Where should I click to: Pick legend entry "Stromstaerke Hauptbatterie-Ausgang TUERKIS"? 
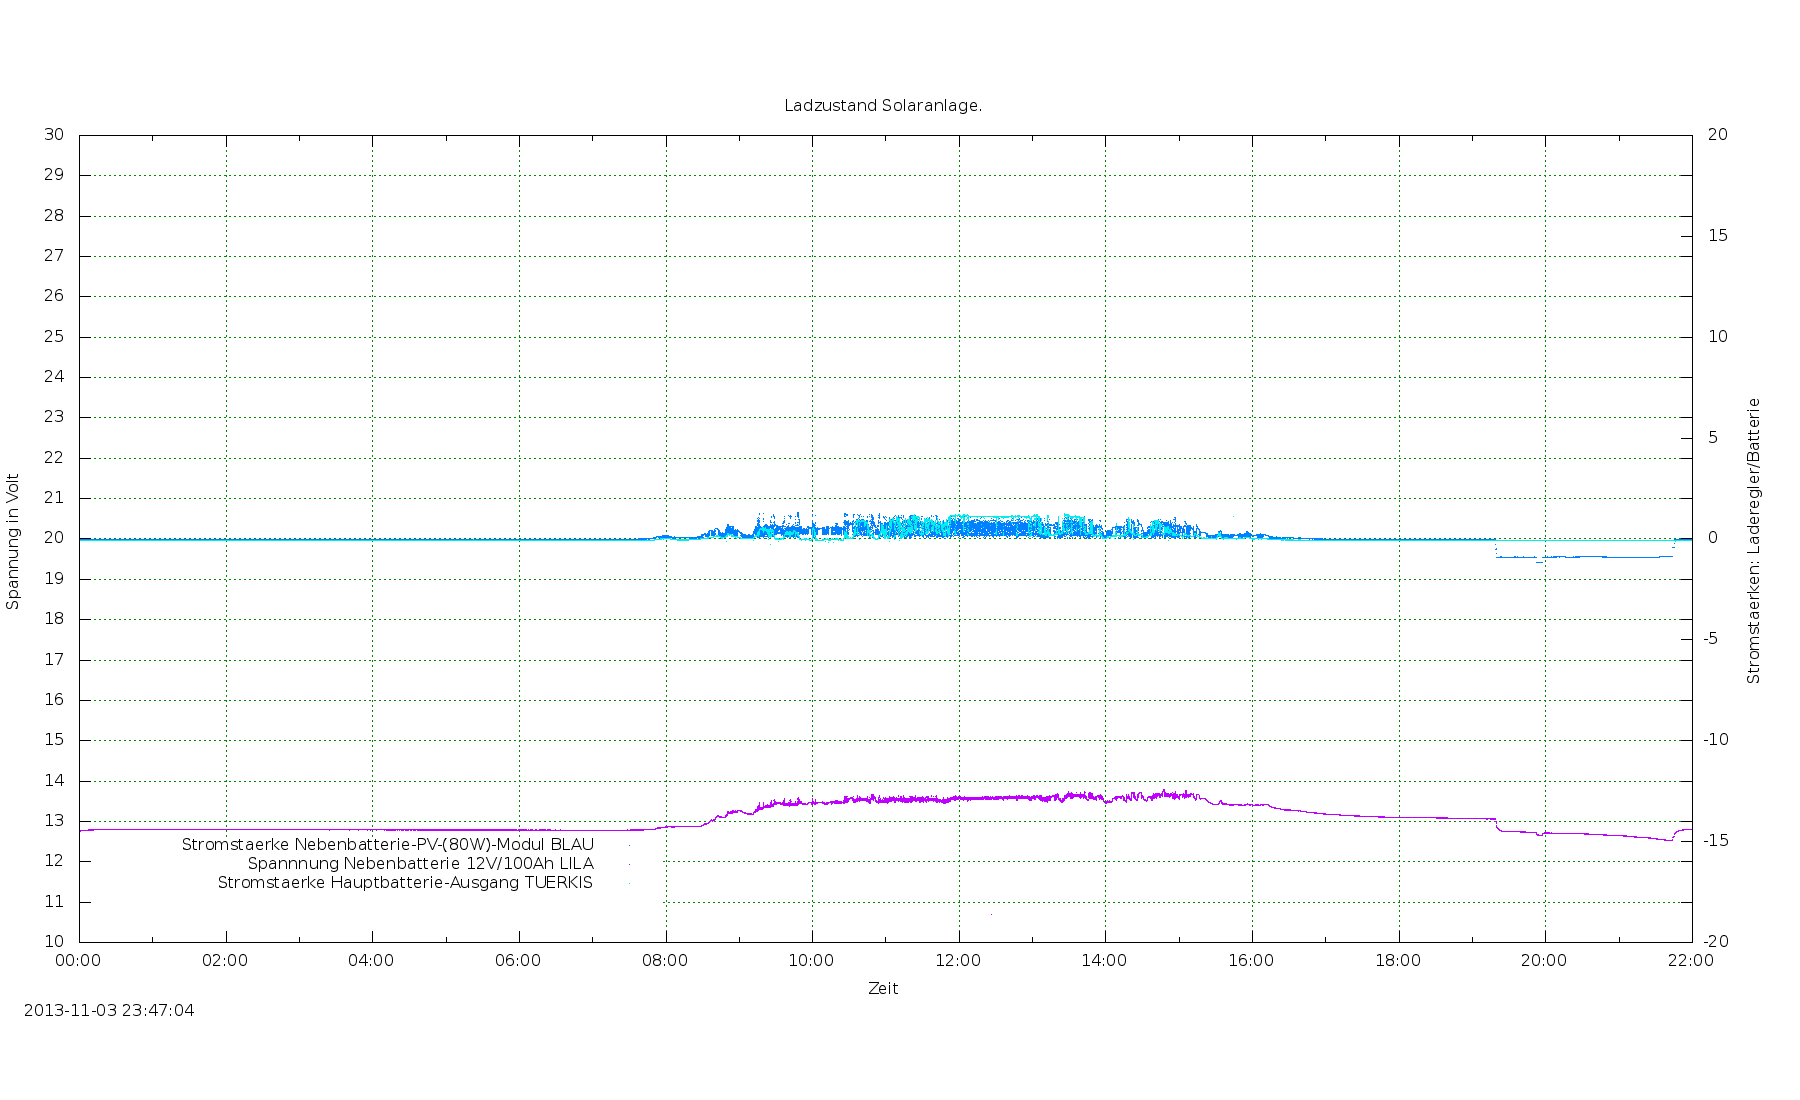coord(405,883)
